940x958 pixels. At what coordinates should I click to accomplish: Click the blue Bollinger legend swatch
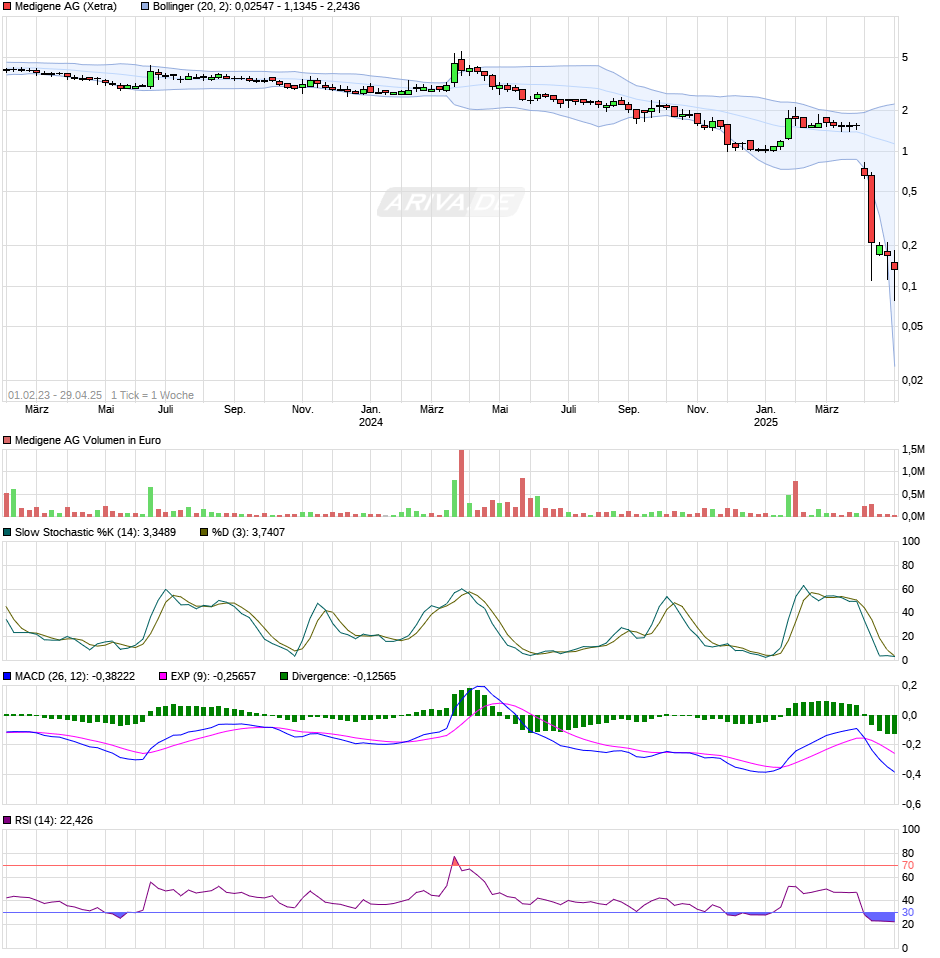click(145, 7)
